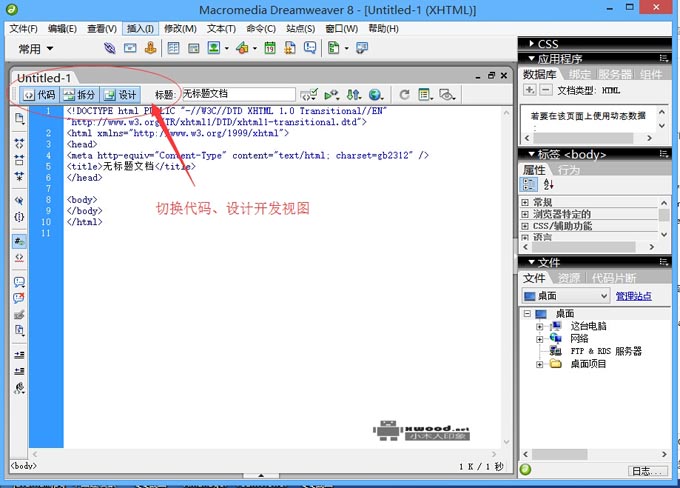Select the 属性 tab

pyautogui.click(x=534, y=170)
